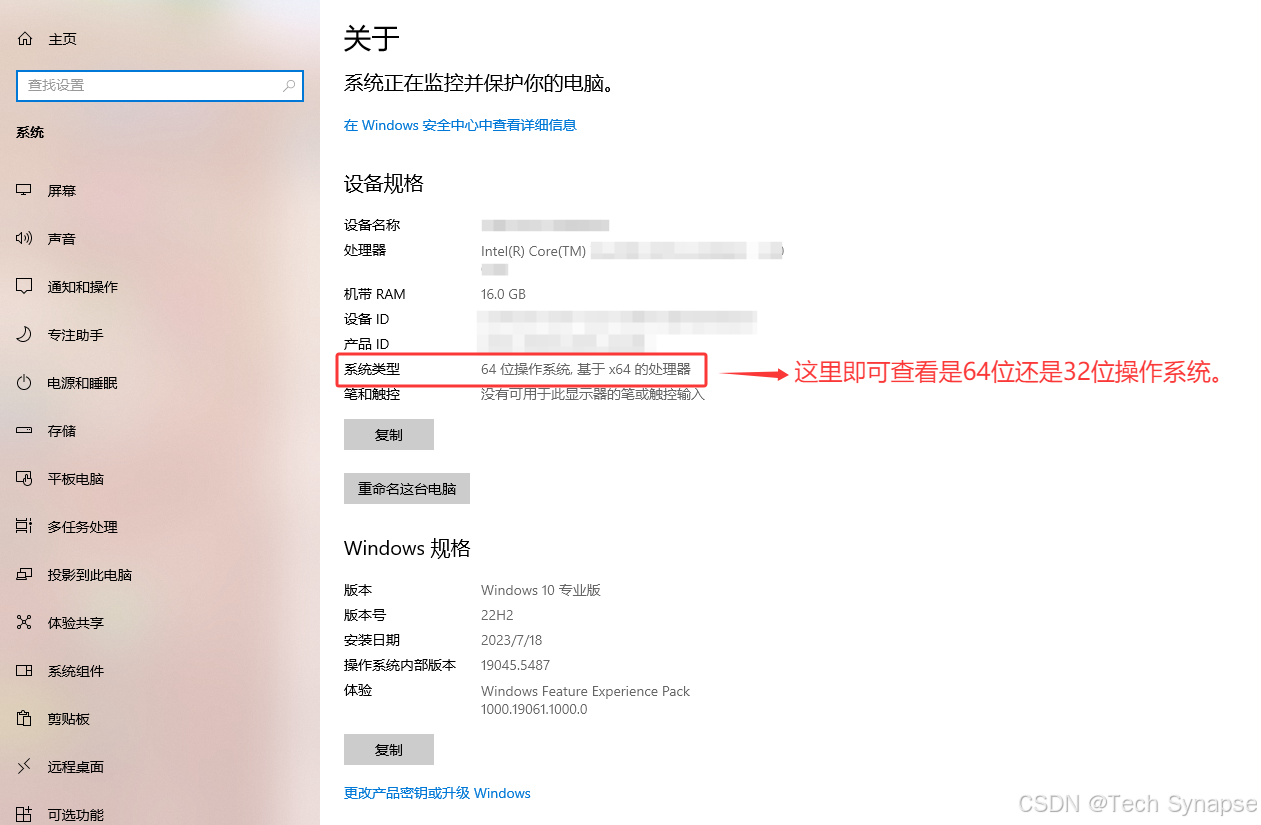
Task: Click the Home icon in sidebar
Action: [x=25, y=39]
